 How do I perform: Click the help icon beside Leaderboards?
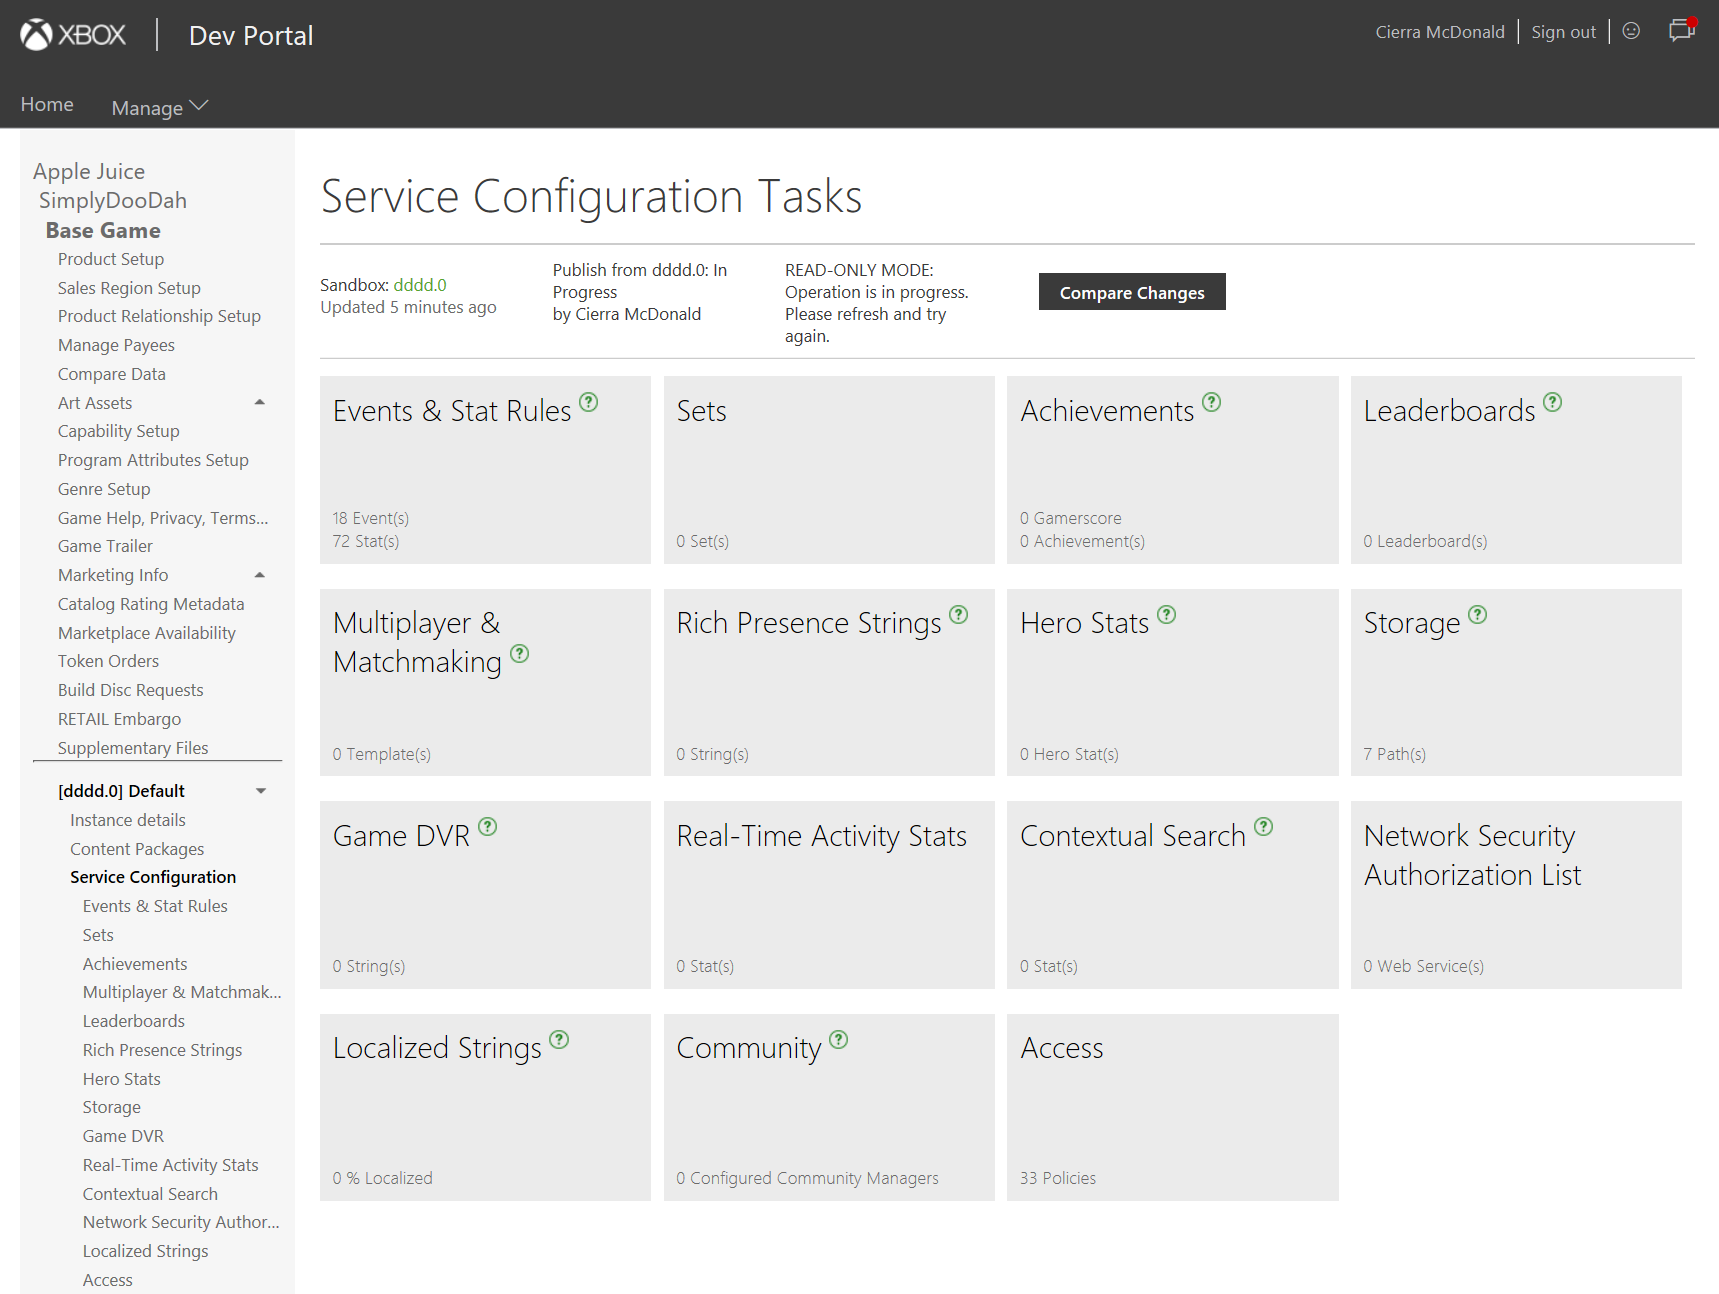point(1552,402)
